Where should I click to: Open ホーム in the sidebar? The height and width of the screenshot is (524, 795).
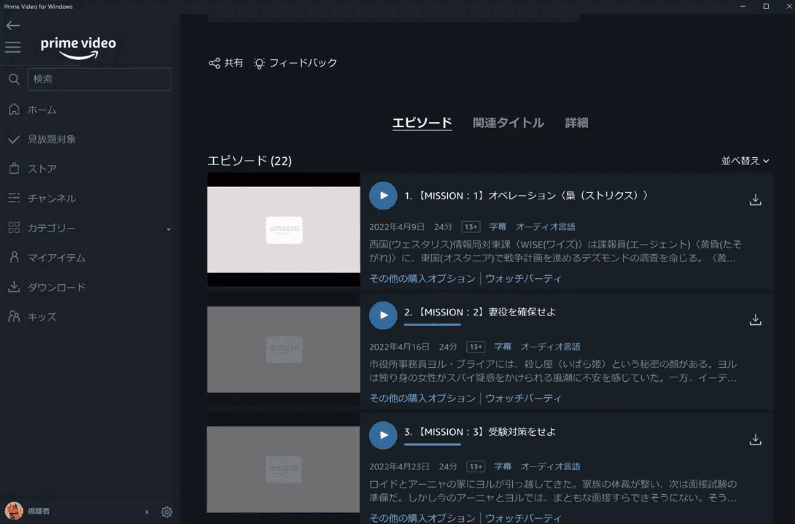click(42, 110)
